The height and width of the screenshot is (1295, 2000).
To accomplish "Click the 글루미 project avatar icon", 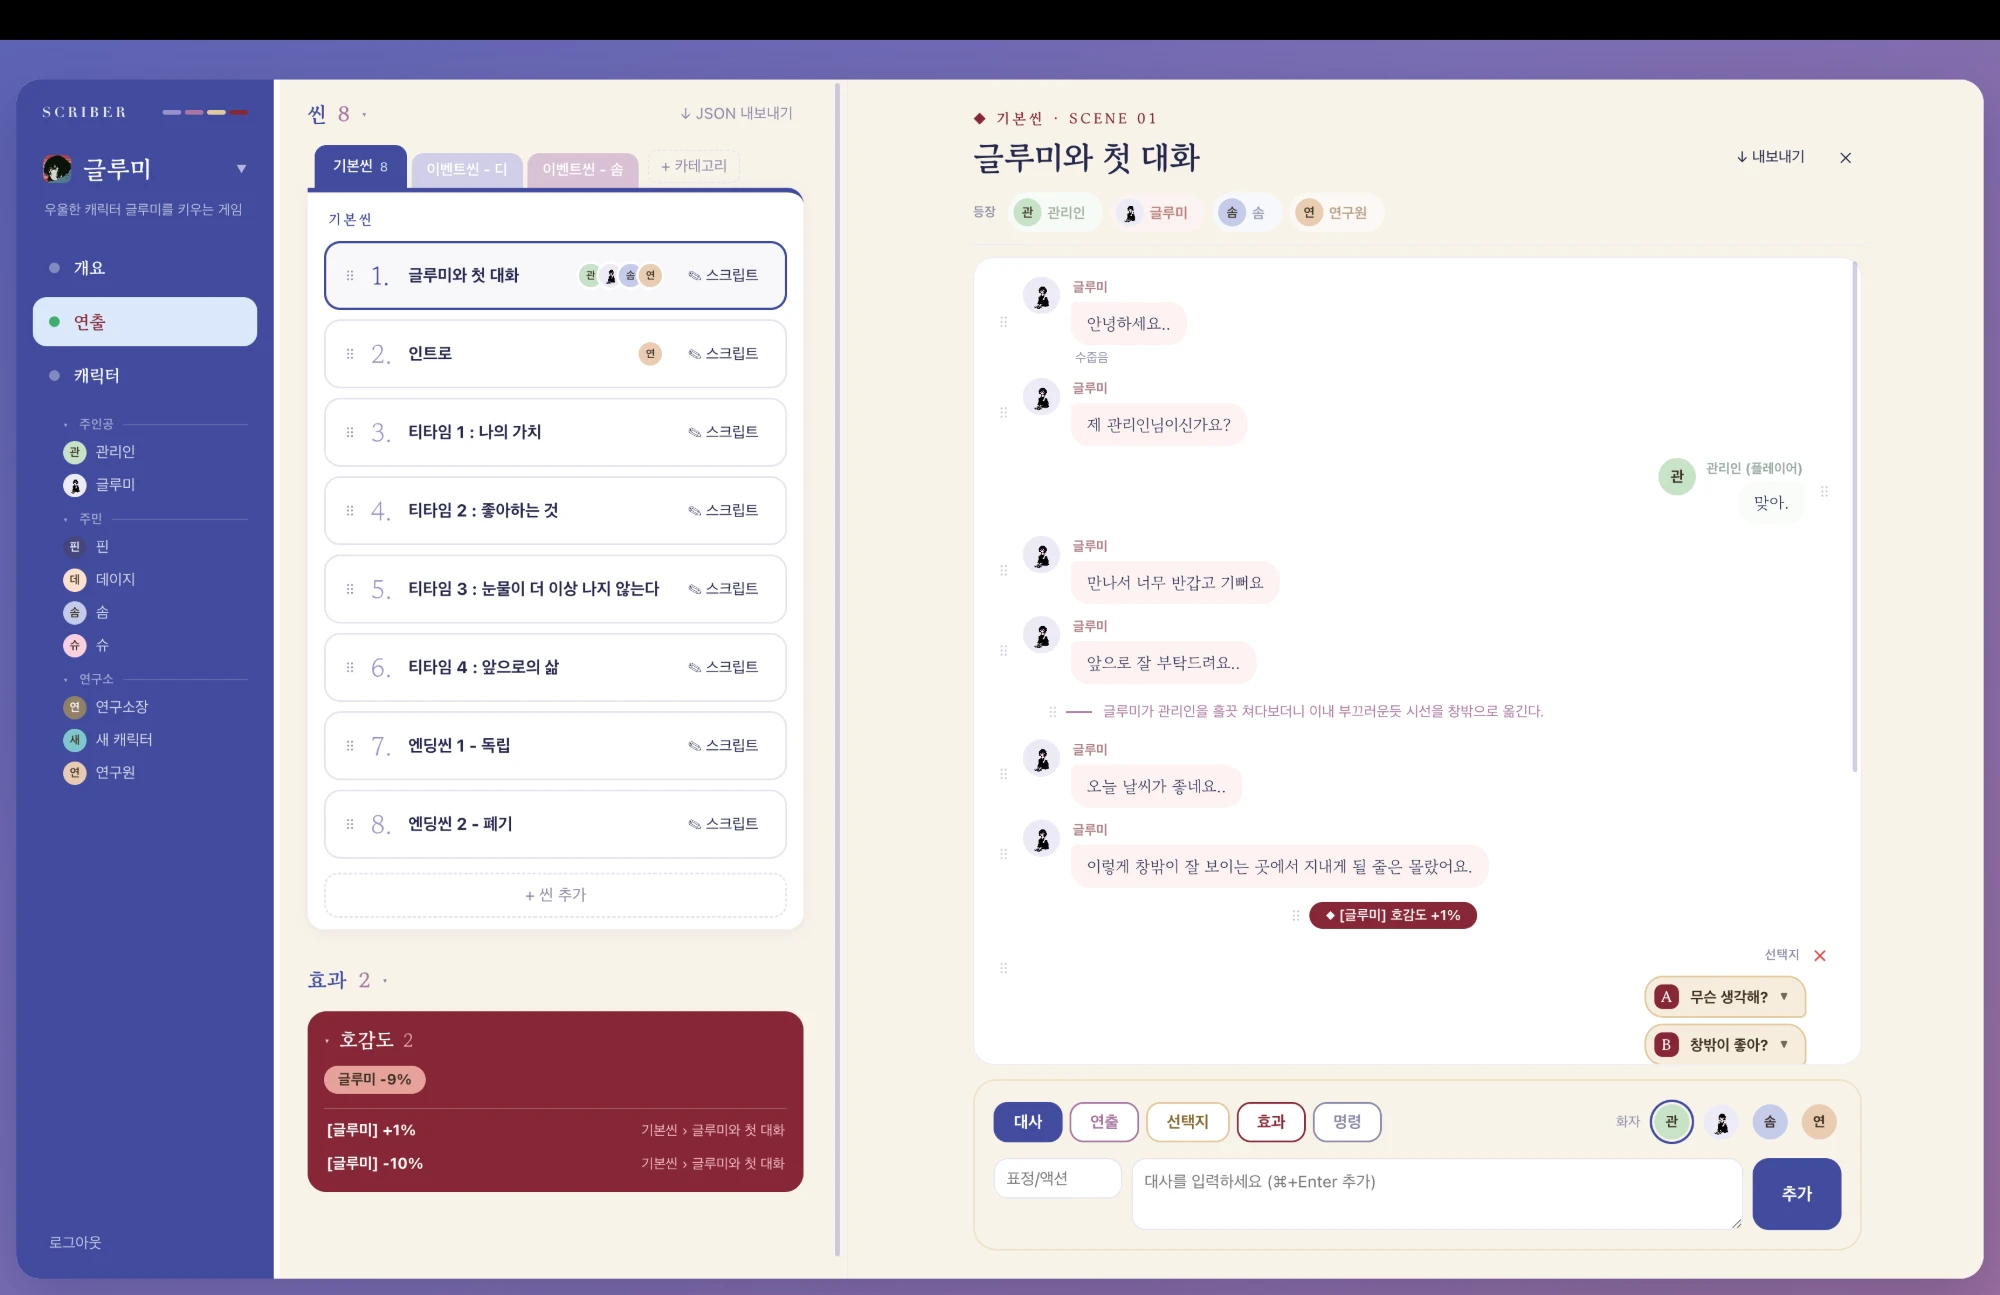I will (57, 168).
